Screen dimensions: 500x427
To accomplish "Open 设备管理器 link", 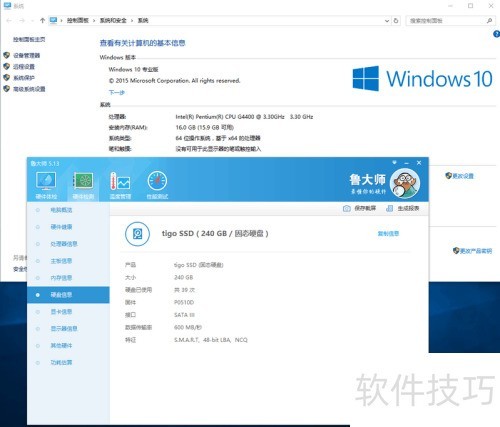I will 26,55.
